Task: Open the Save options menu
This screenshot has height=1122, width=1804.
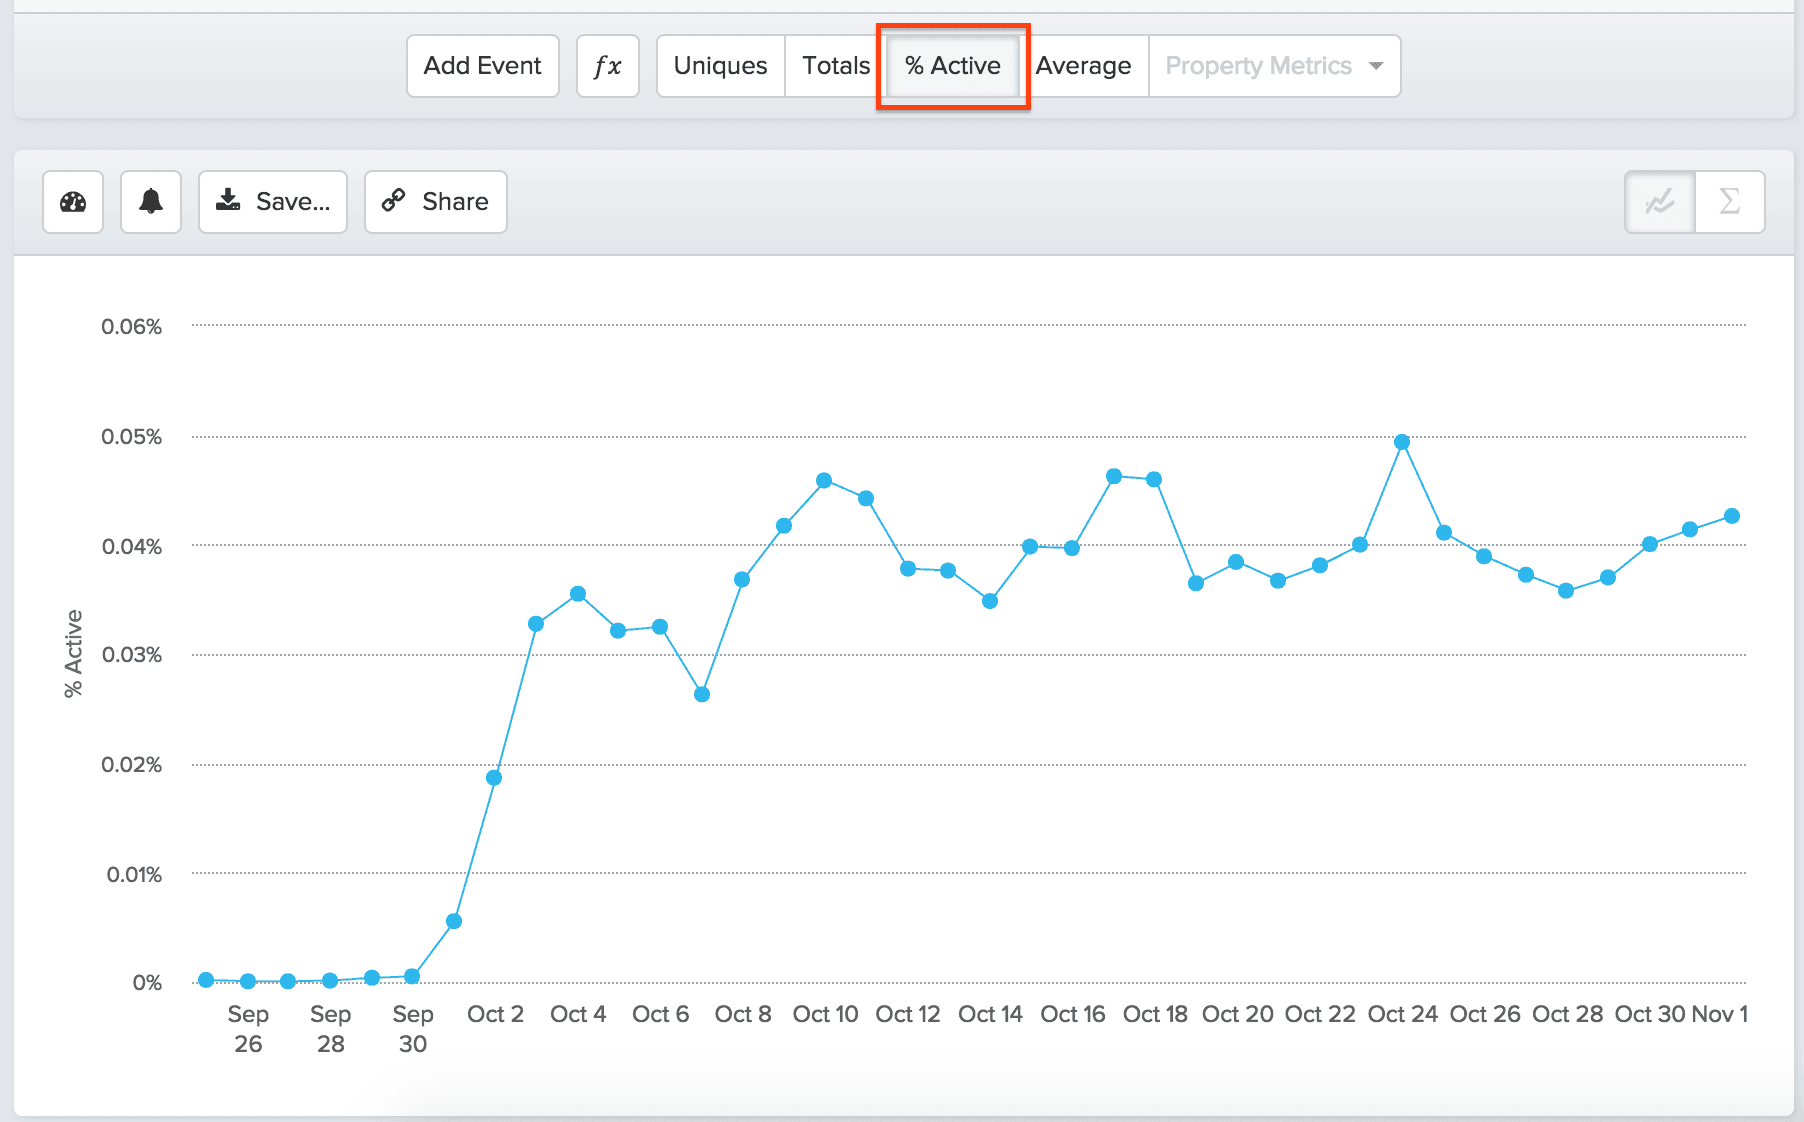Action: 272,201
